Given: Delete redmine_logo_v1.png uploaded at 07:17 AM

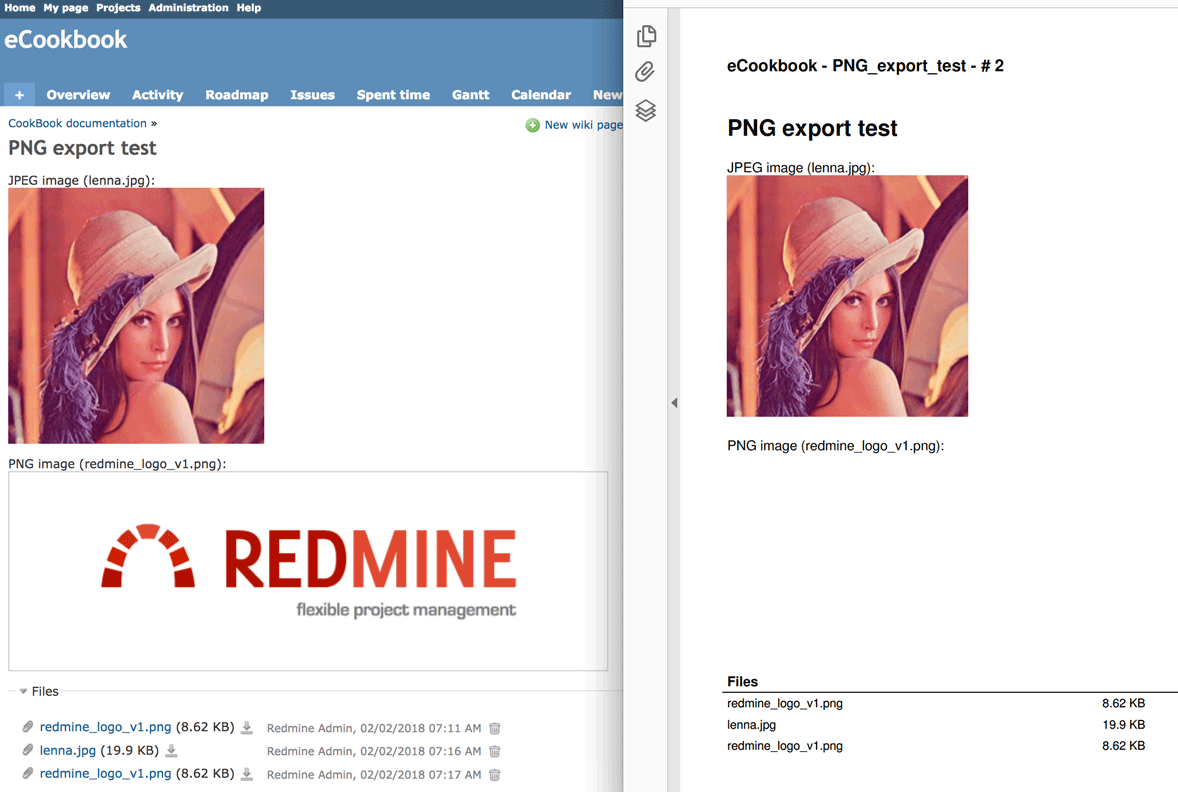Looking at the screenshot, I should tap(494, 775).
